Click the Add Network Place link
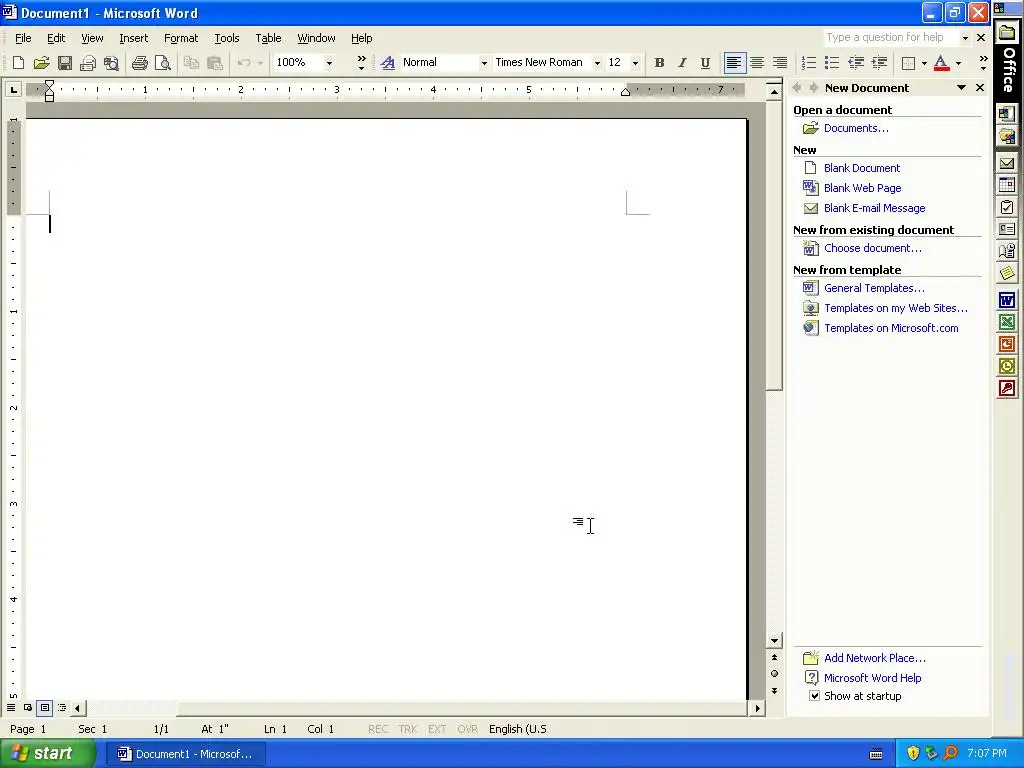The height and width of the screenshot is (768, 1024). pyautogui.click(x=874, y=658)
